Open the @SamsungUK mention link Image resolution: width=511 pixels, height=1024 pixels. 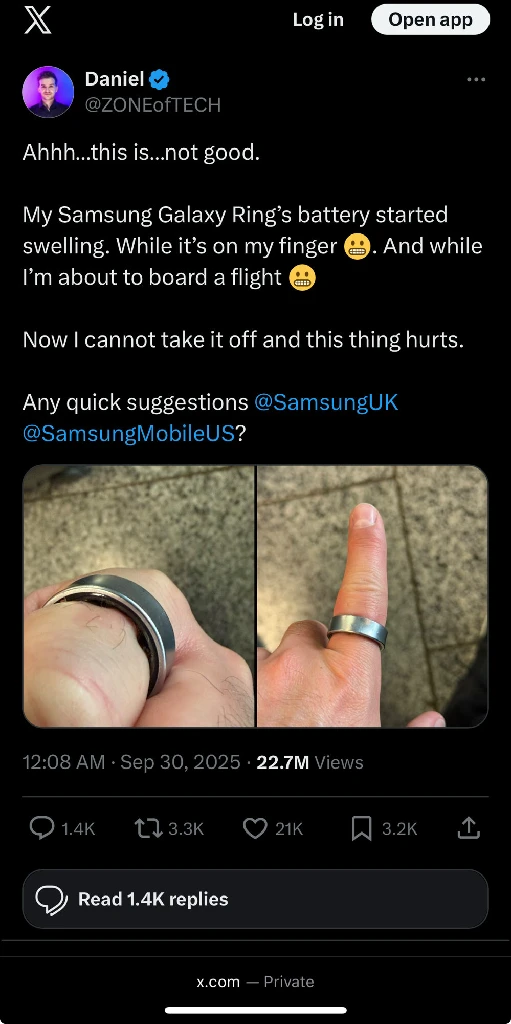pyautogui.click(x=325, y=402)
